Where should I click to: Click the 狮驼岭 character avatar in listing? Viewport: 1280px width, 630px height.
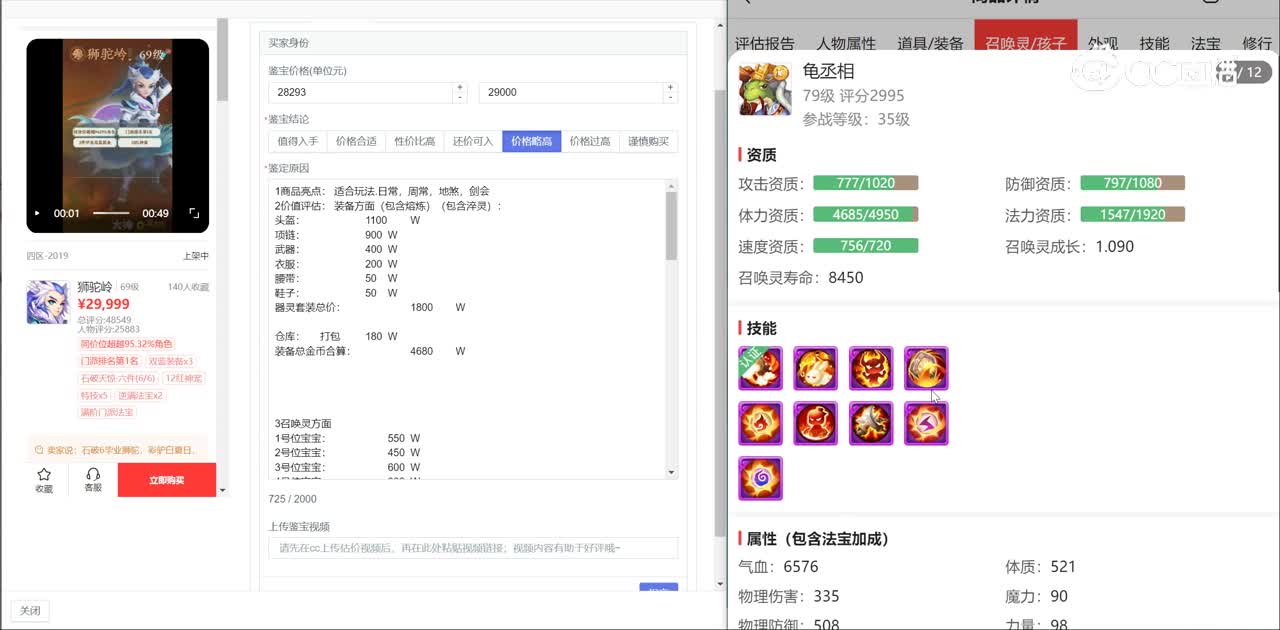[47, 301]
